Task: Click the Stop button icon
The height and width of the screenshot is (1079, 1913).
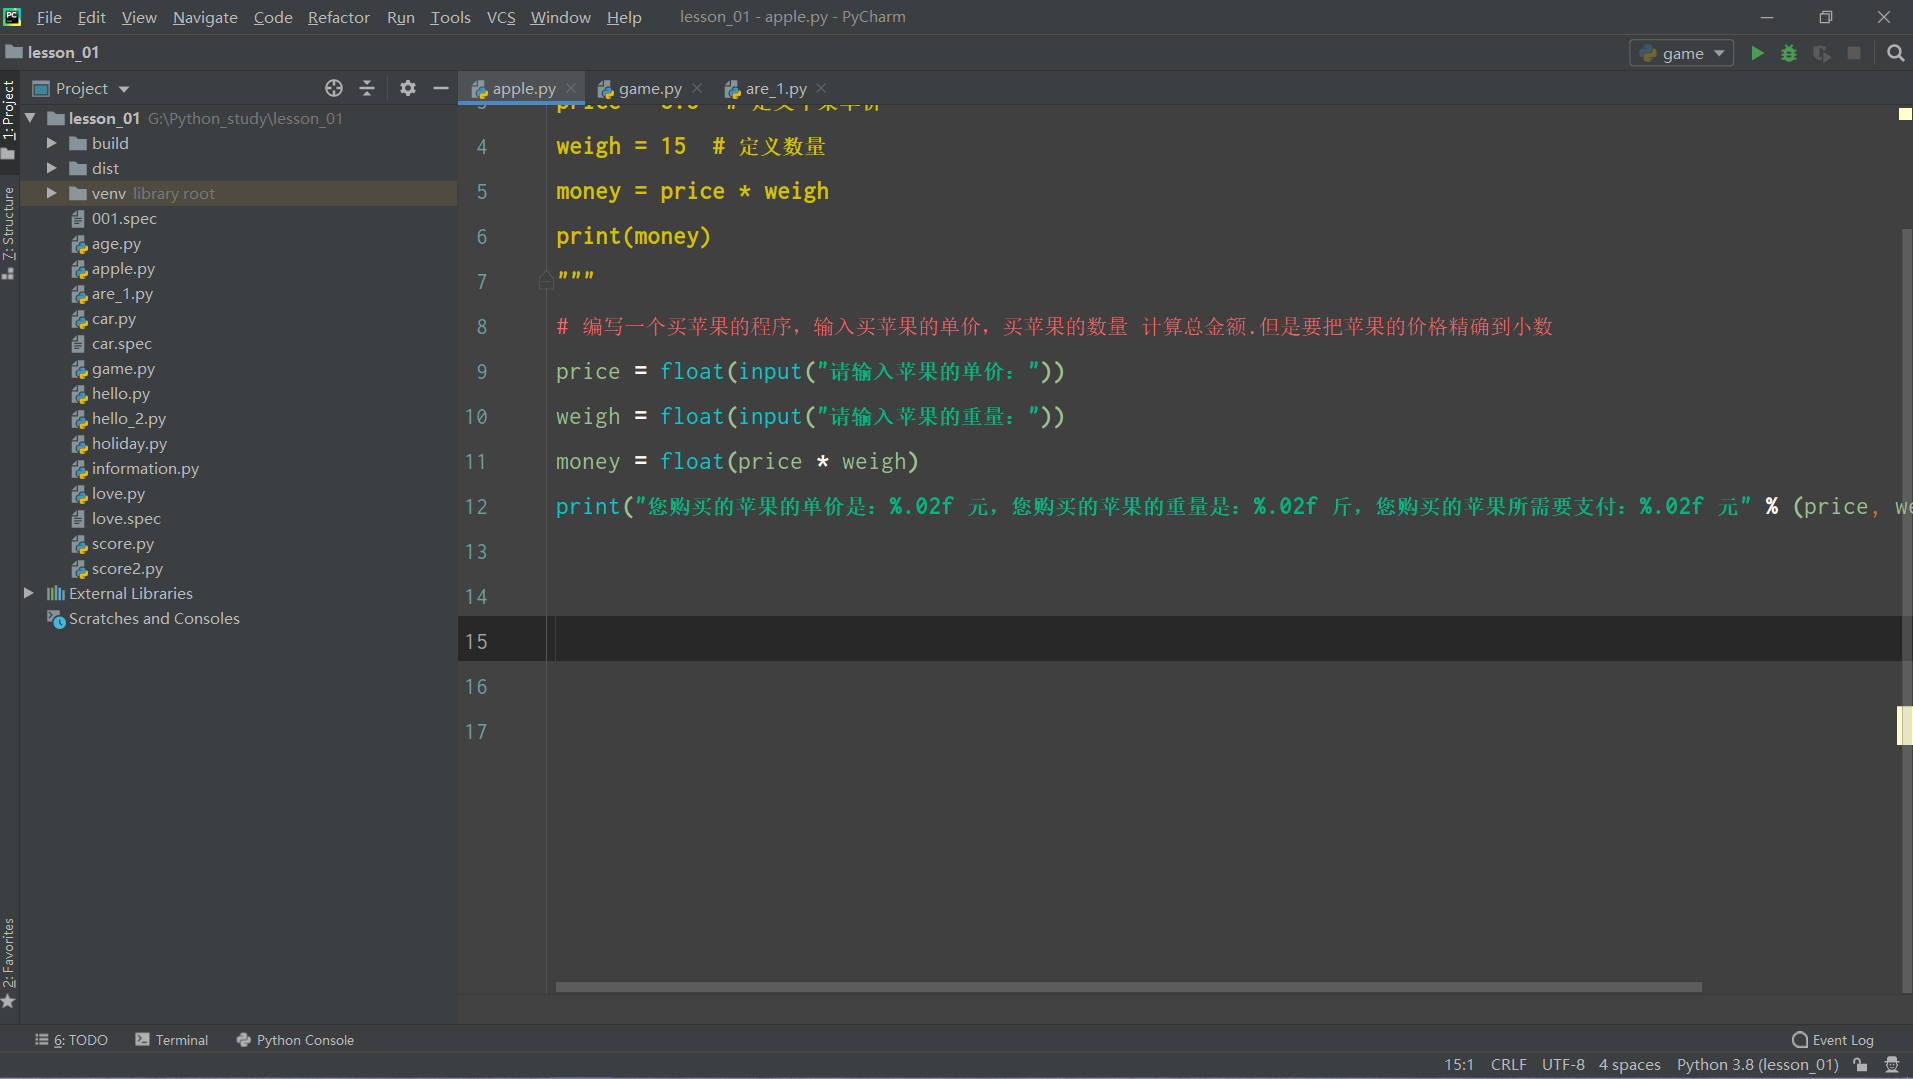Action: click(1854, 53)
